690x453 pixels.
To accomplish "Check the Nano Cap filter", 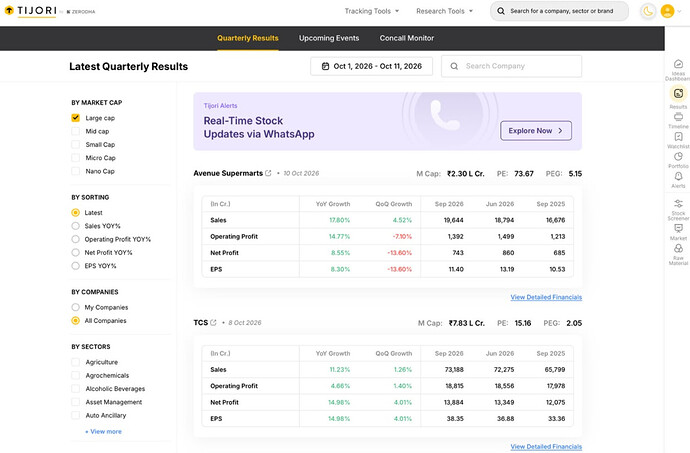I will coord(76,171).
